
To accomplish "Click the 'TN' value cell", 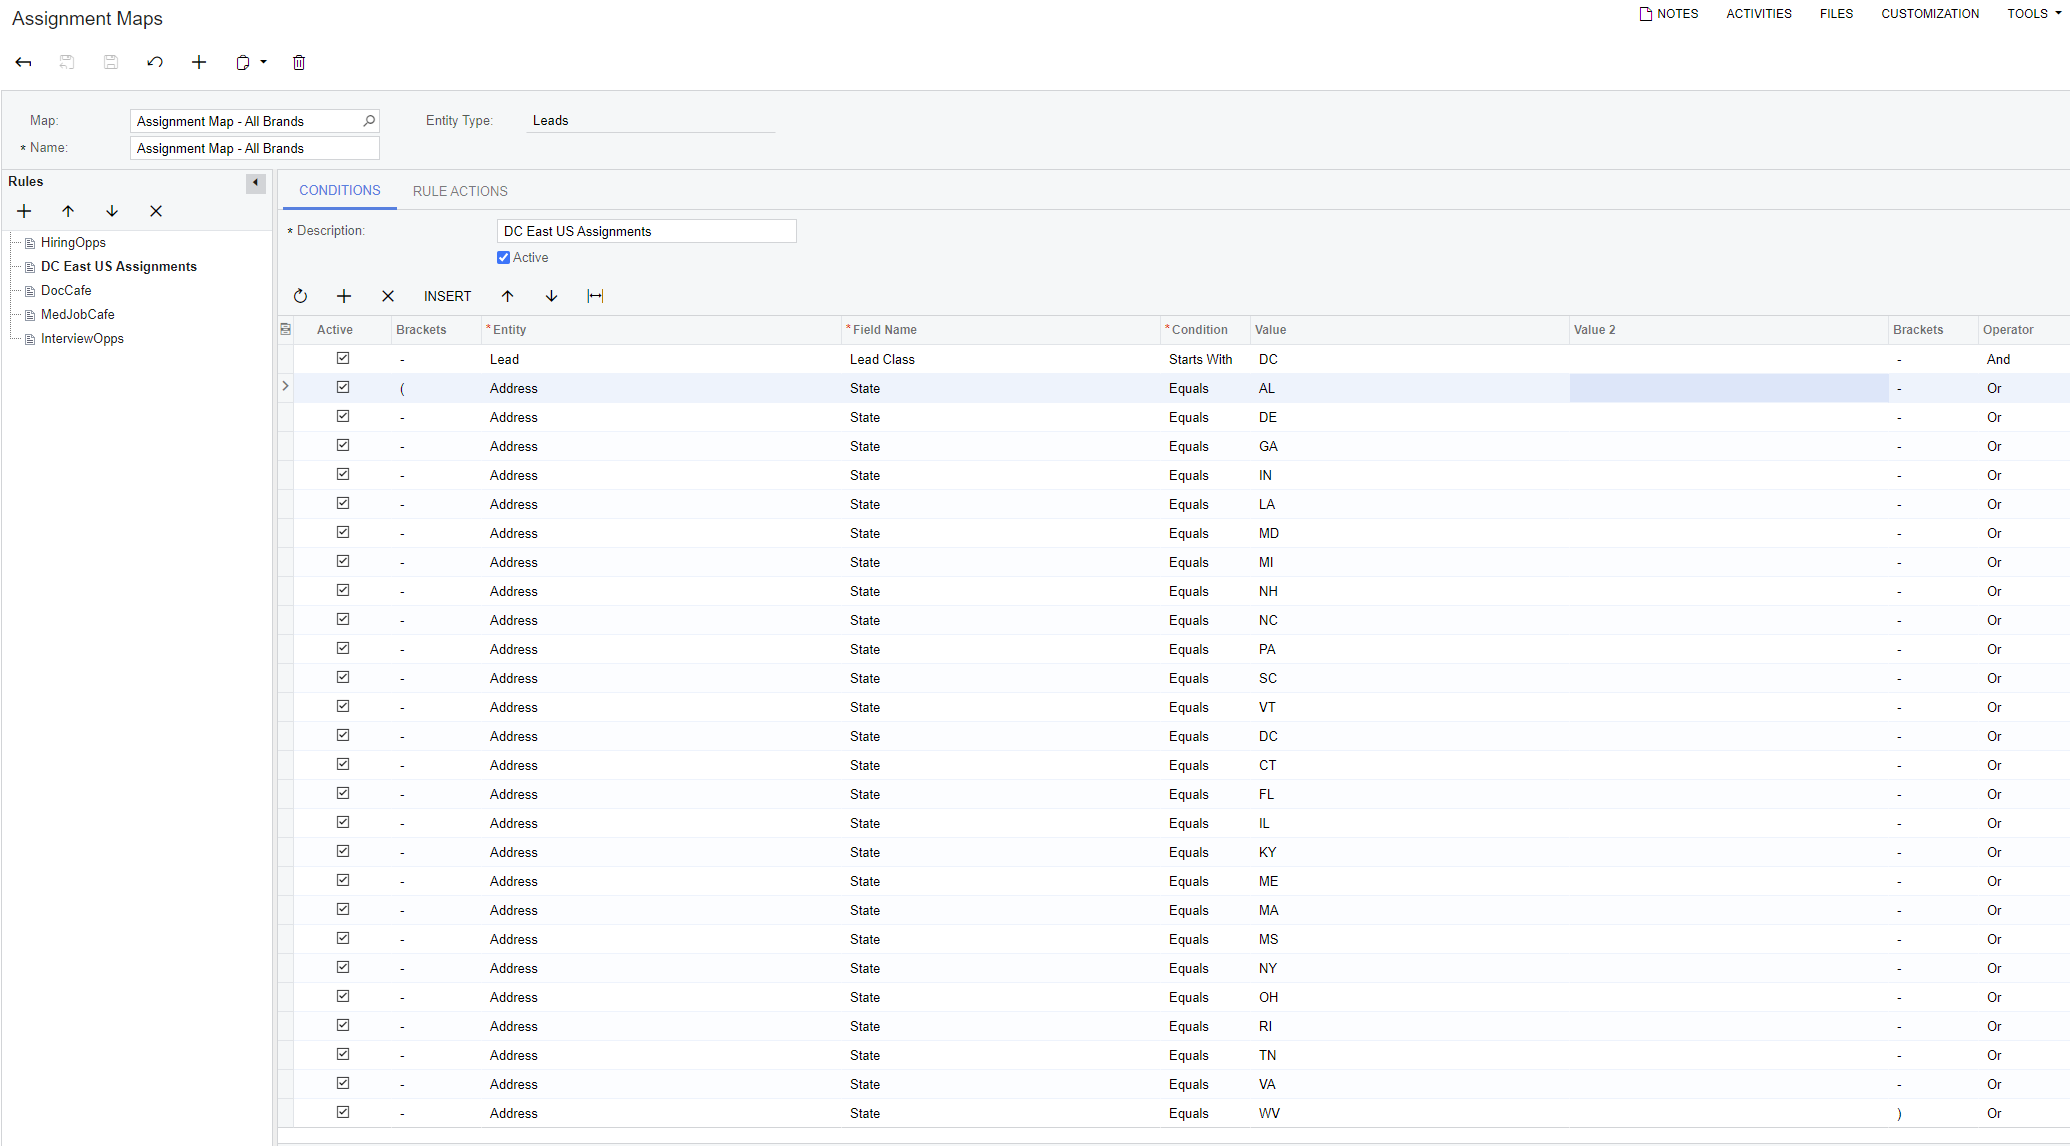I will (x=1410, y=1055).
